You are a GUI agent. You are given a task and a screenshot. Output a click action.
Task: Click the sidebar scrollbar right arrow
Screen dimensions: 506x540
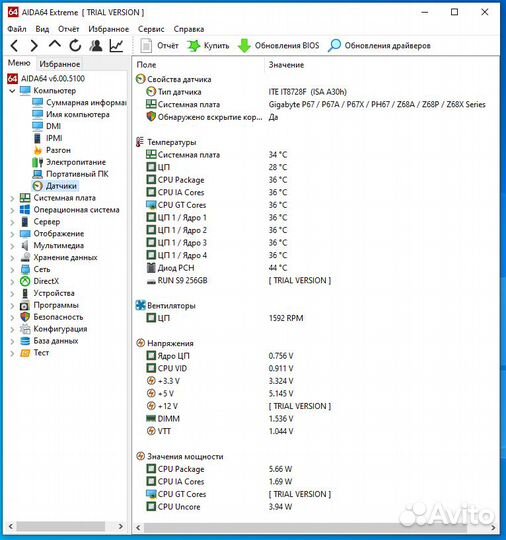click(x=121, y=526)
